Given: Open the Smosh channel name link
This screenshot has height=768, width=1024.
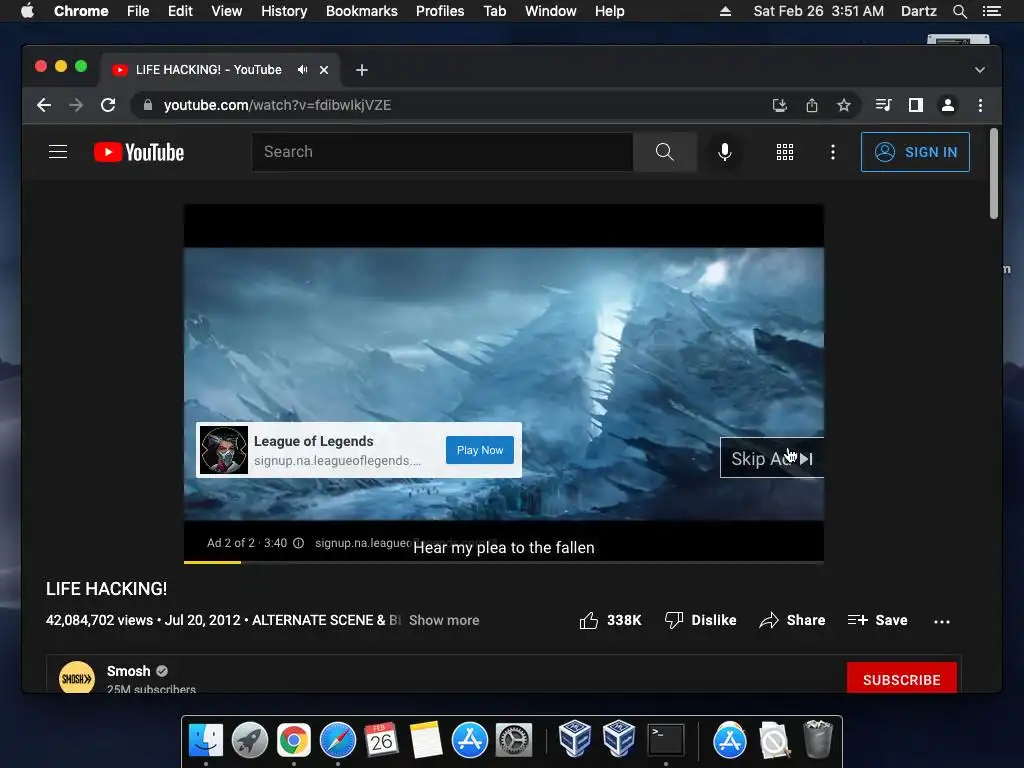Looking at the screenshot, I should 129,671.
